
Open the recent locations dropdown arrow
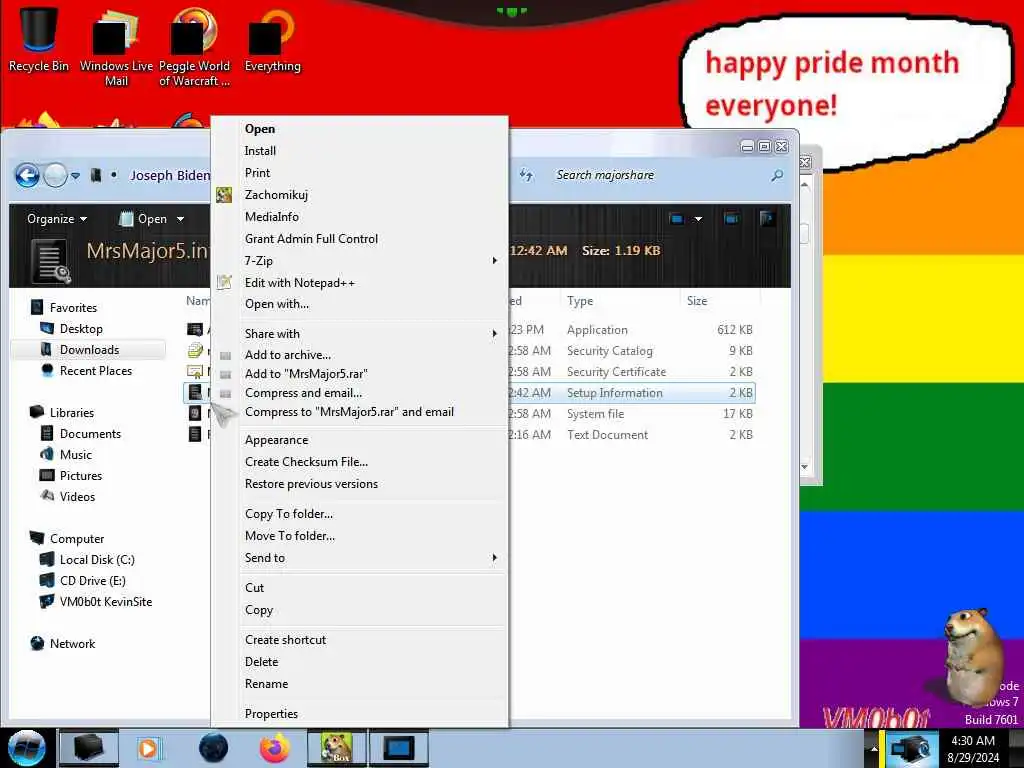[75, 176]
